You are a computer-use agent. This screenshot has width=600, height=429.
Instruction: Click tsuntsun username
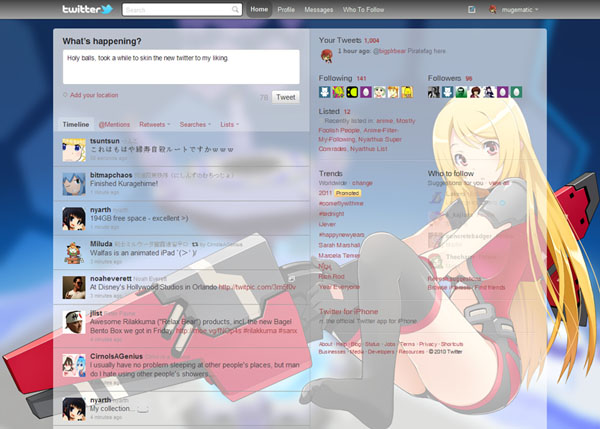coord(104,141)
